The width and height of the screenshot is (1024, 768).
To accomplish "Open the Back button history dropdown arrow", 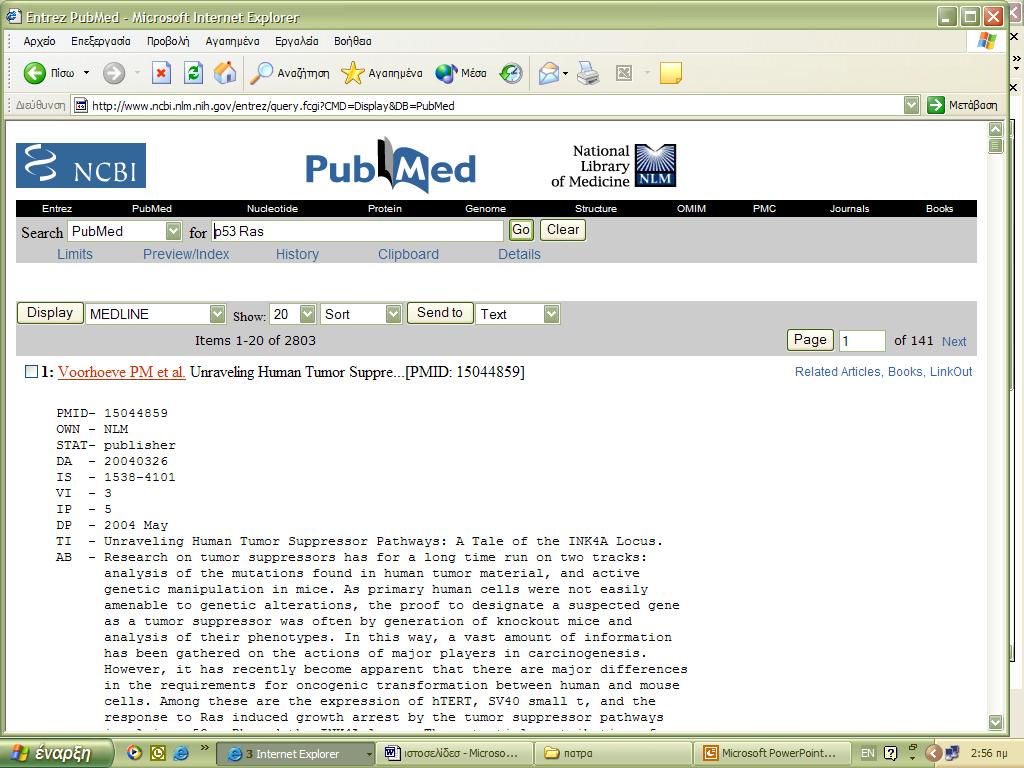I will point(86,73).
